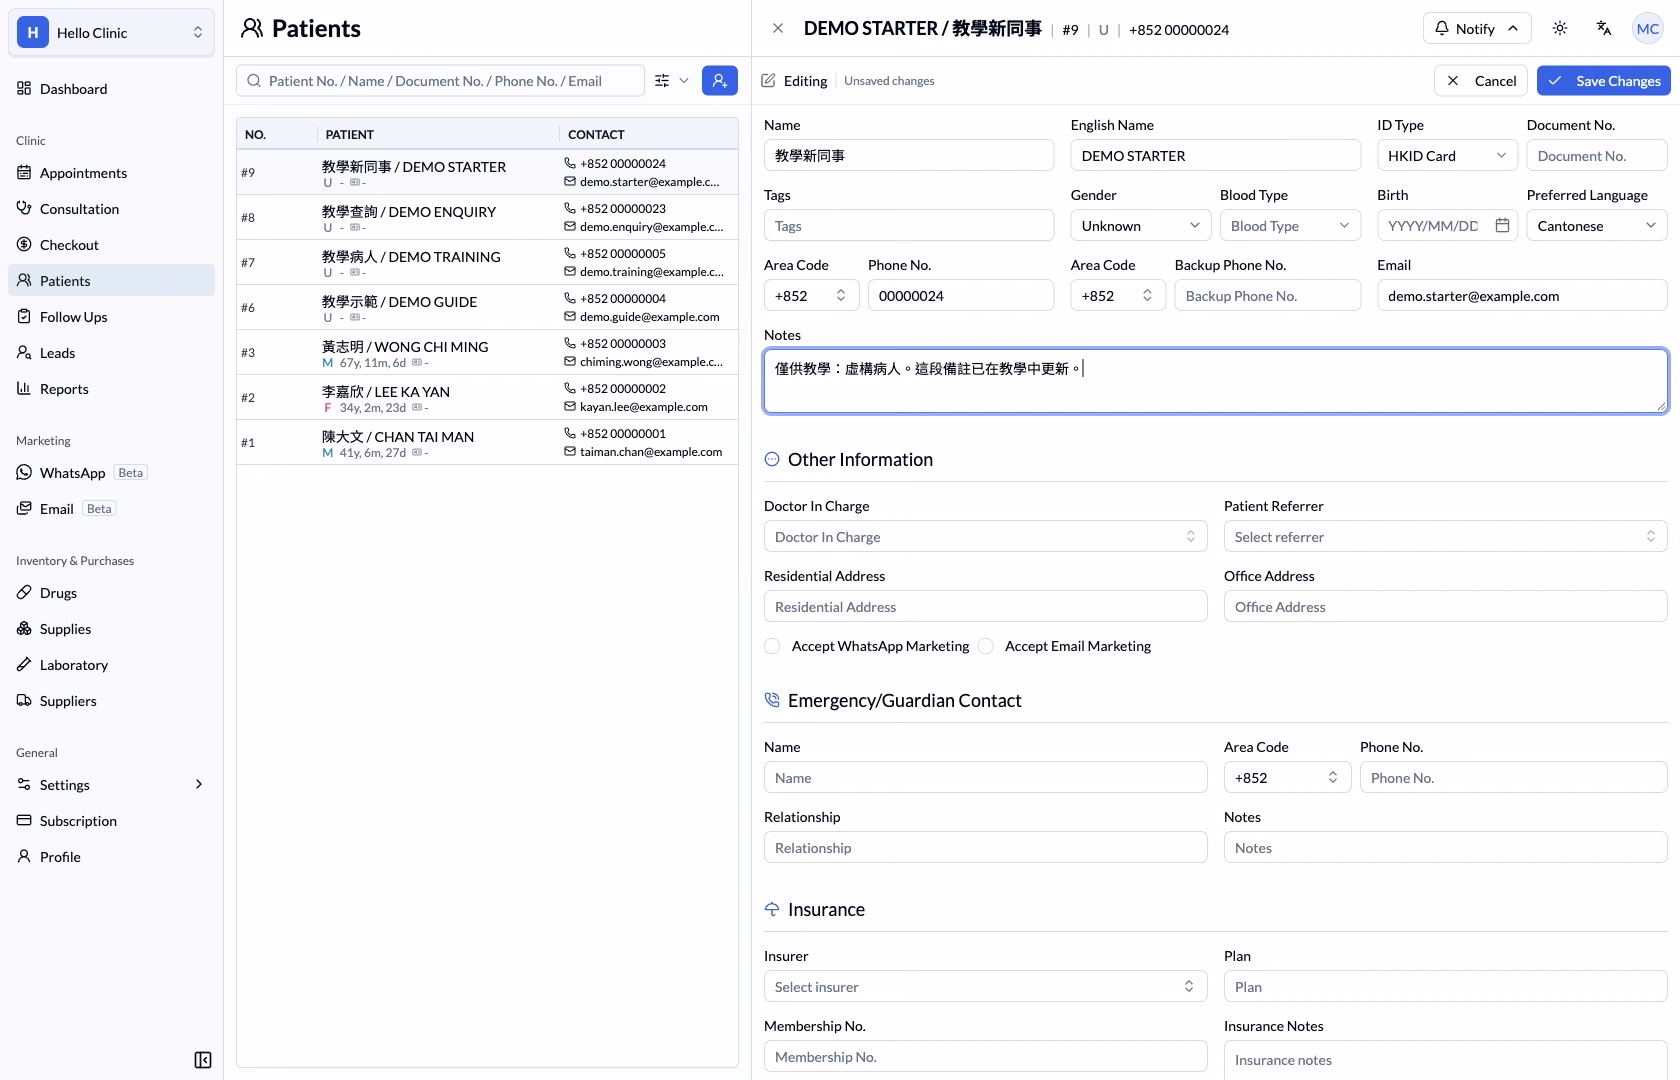Open Laboratory in sidebar
The height and width of the screenshot is (1080, 1680).
(x=112, y=665)
